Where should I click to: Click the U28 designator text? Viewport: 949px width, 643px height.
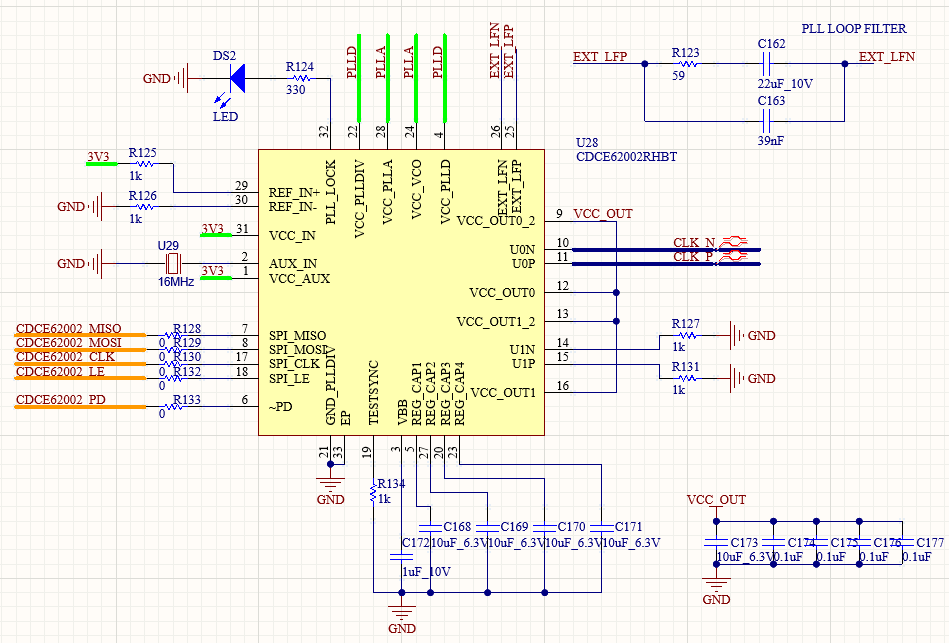coord(587,143)
